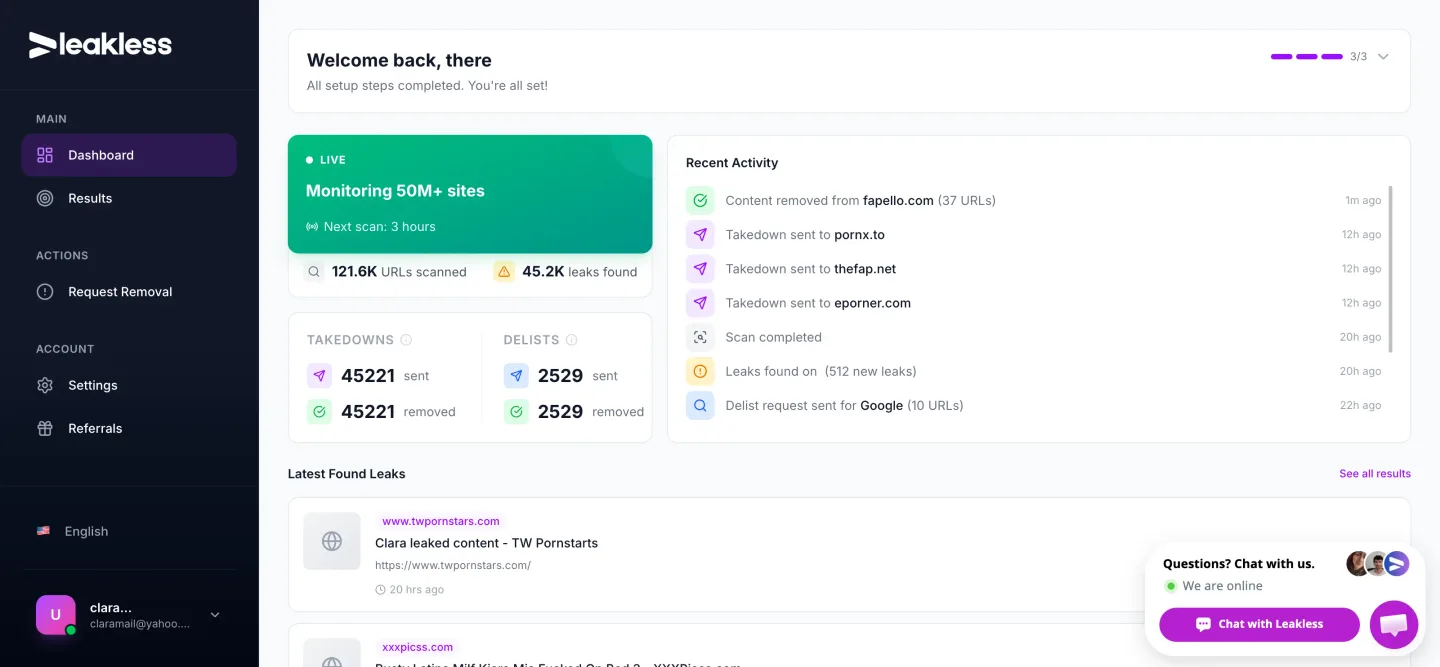
Task: Expand the clara account menu chevron
Action: click(215, 615)
